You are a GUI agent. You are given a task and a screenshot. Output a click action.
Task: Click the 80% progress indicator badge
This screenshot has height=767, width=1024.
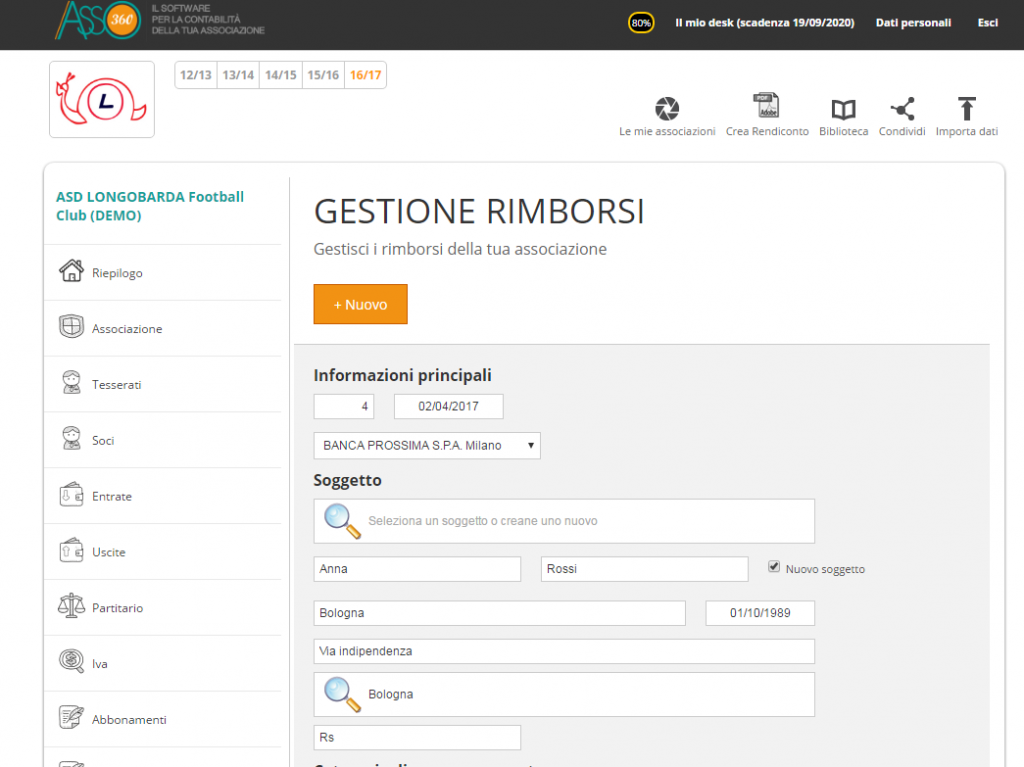point(641,23)
